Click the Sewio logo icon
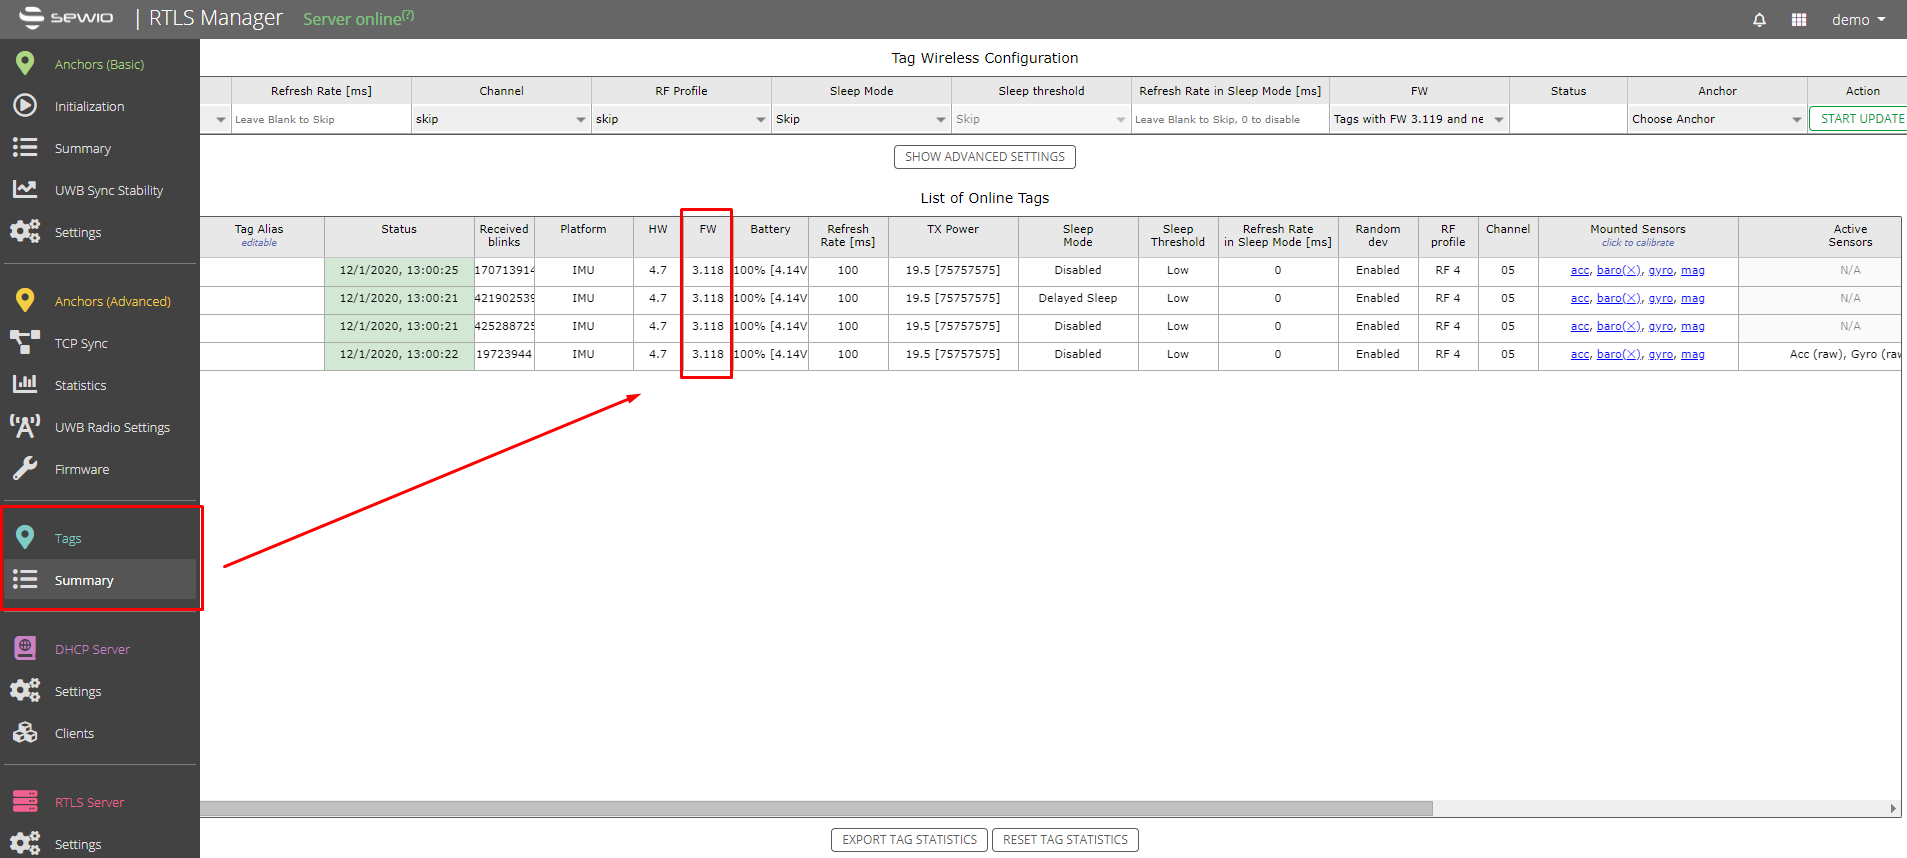 (x=31, y=17)
